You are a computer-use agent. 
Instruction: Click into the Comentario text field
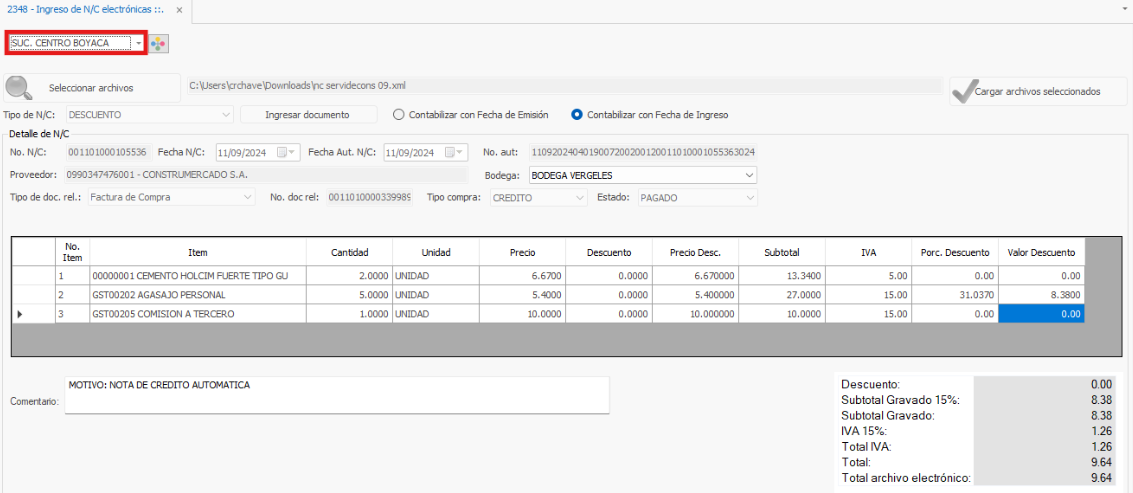click(x=336, y=394)
